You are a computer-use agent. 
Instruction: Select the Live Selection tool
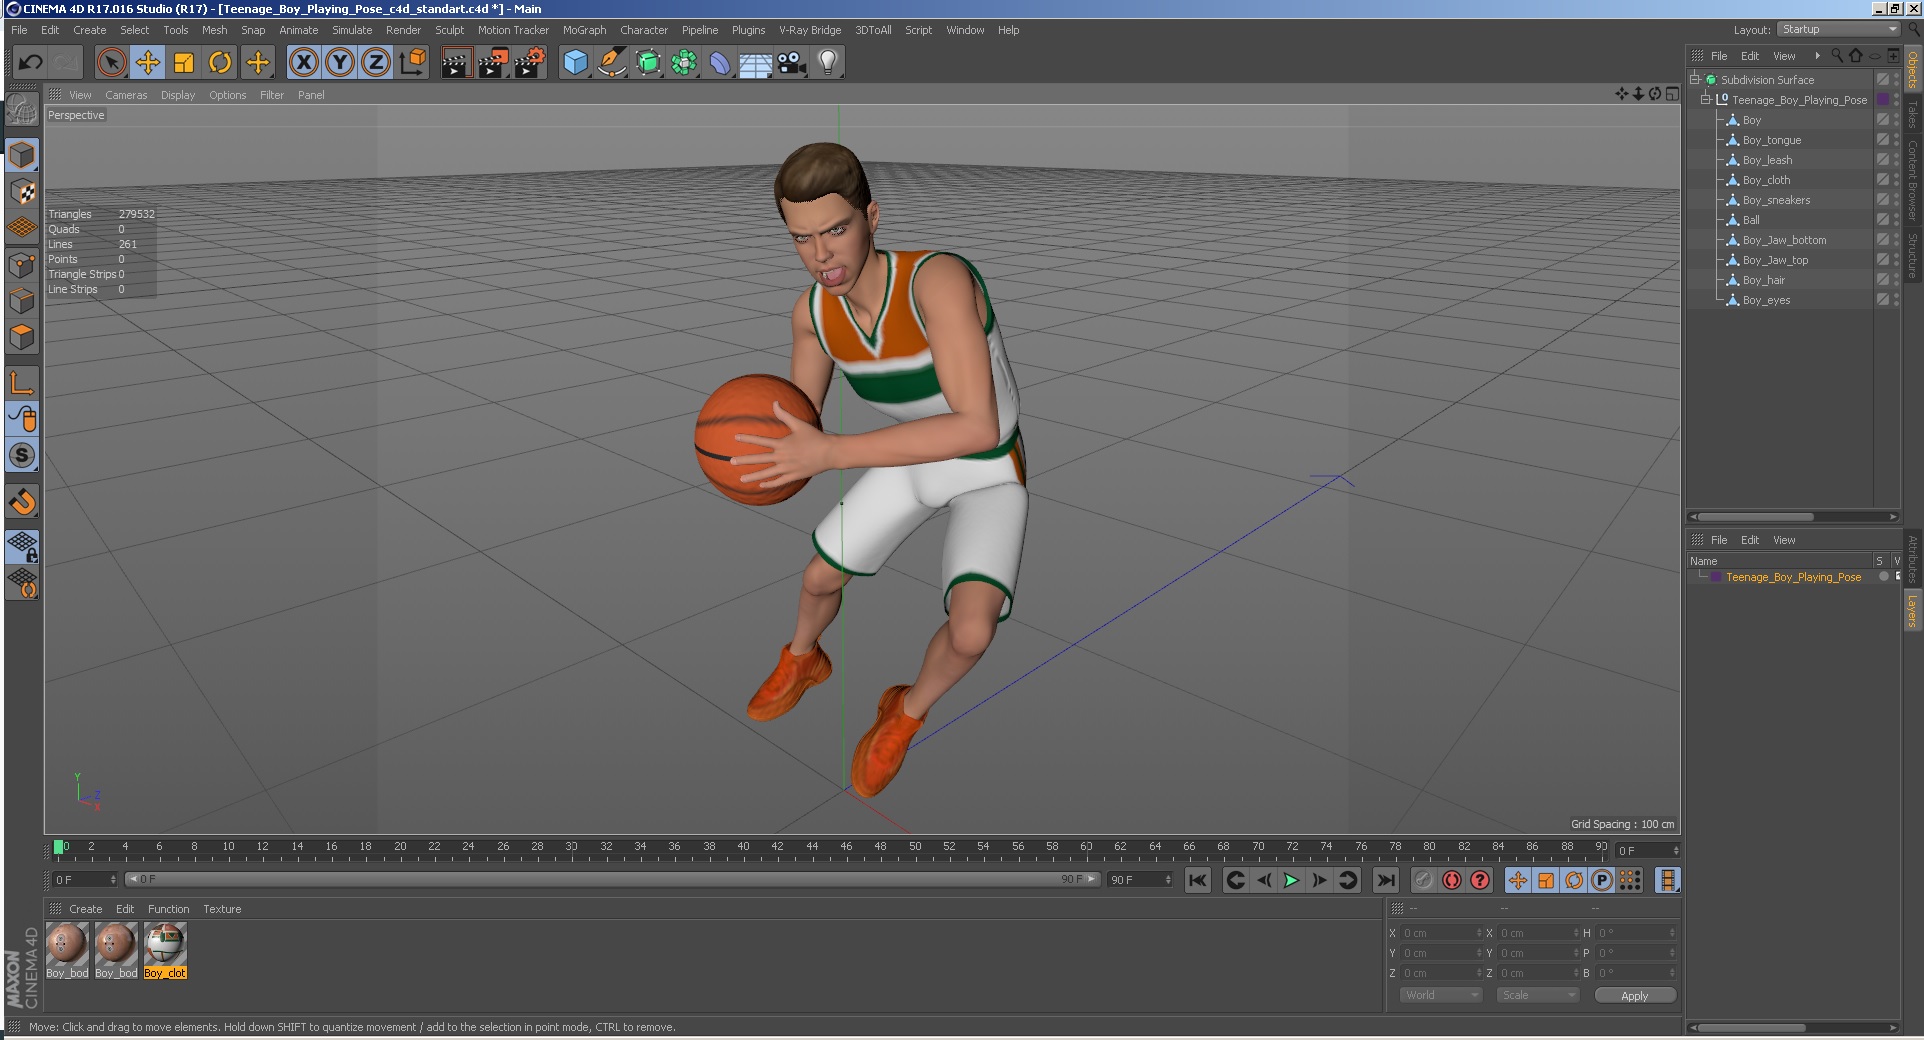click(112, 63)
